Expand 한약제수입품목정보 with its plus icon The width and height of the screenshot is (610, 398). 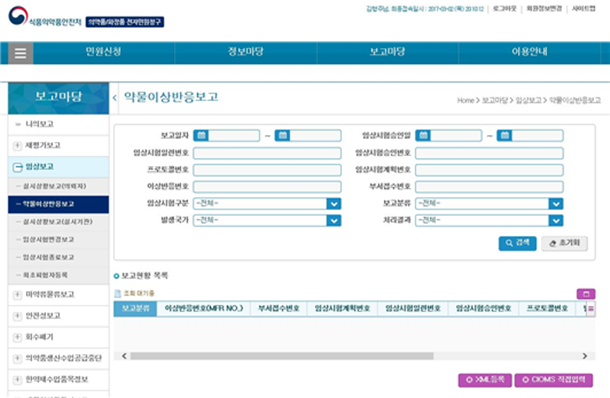[17, 380]
